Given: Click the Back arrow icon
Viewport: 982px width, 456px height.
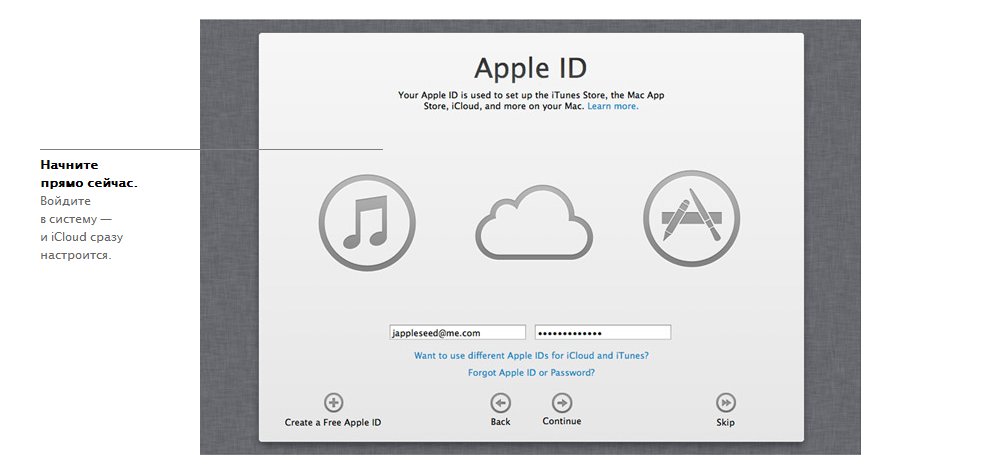Looking at the screenshot, I should tap(500, 402).
